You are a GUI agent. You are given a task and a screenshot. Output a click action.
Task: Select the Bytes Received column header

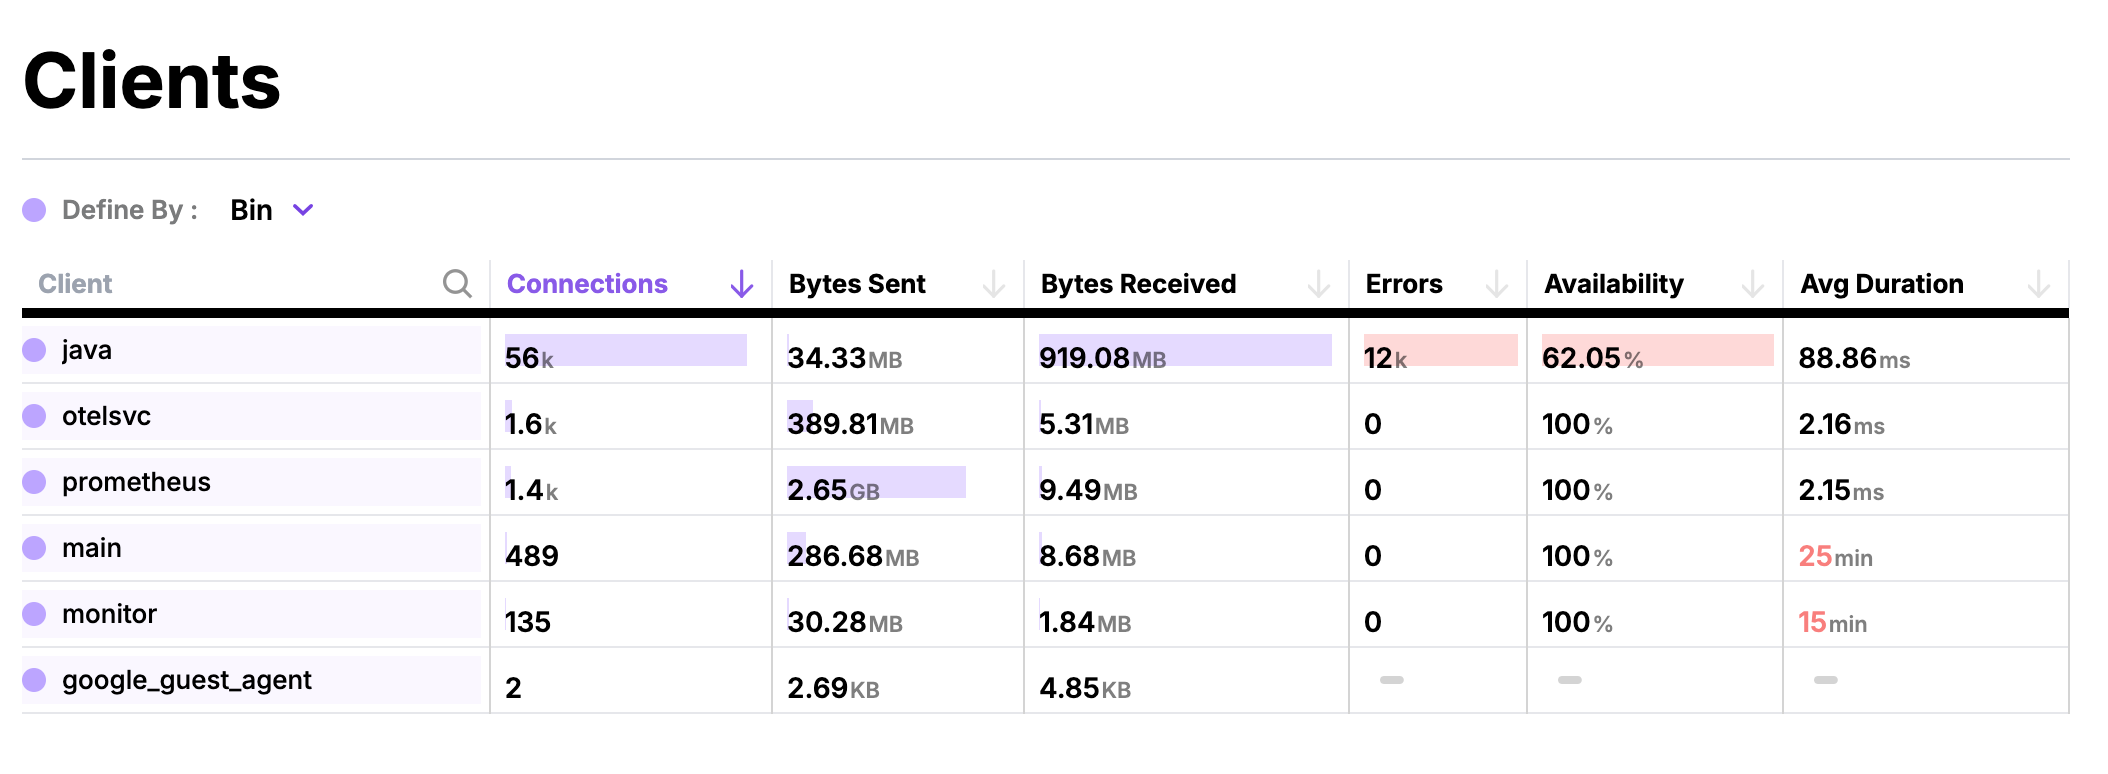click(x=1138, y=284)
